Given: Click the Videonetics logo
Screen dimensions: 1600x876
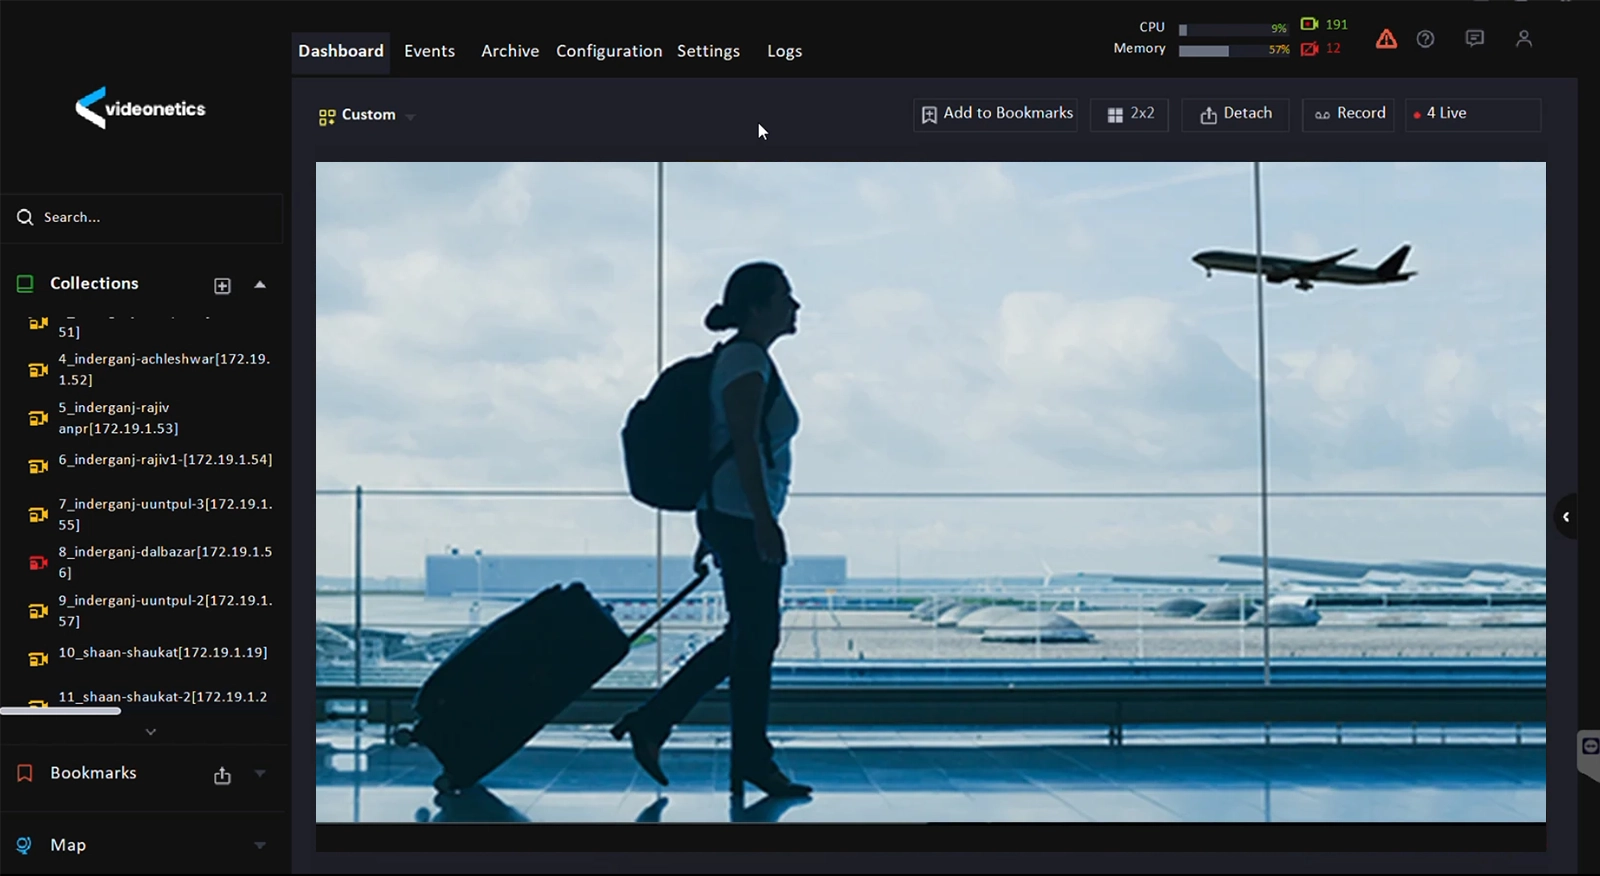Looking at the screenshot, I should tap(140, 108).
